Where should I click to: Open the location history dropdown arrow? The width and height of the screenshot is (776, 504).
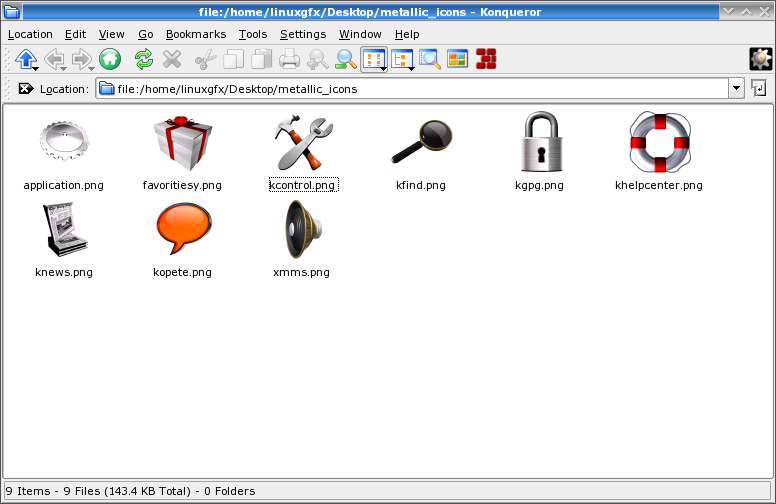click(x=736, y=89)
